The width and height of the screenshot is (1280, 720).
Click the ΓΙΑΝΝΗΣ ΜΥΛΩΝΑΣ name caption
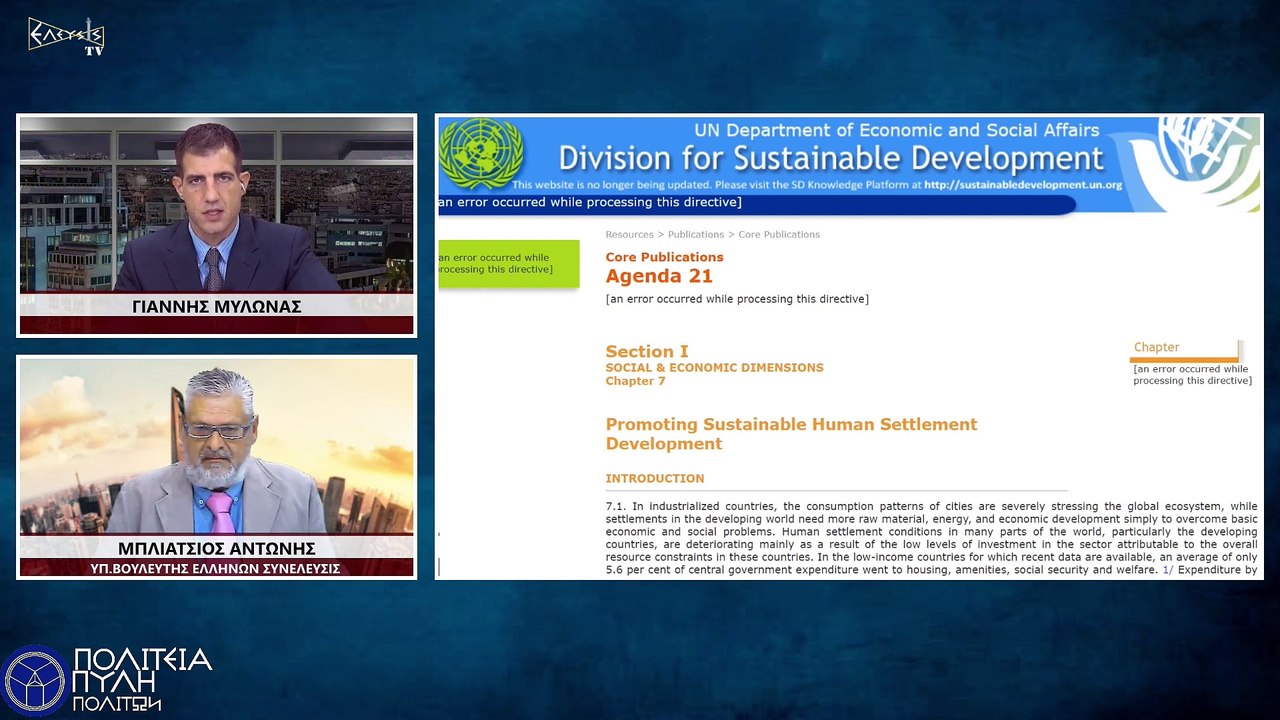216,306
